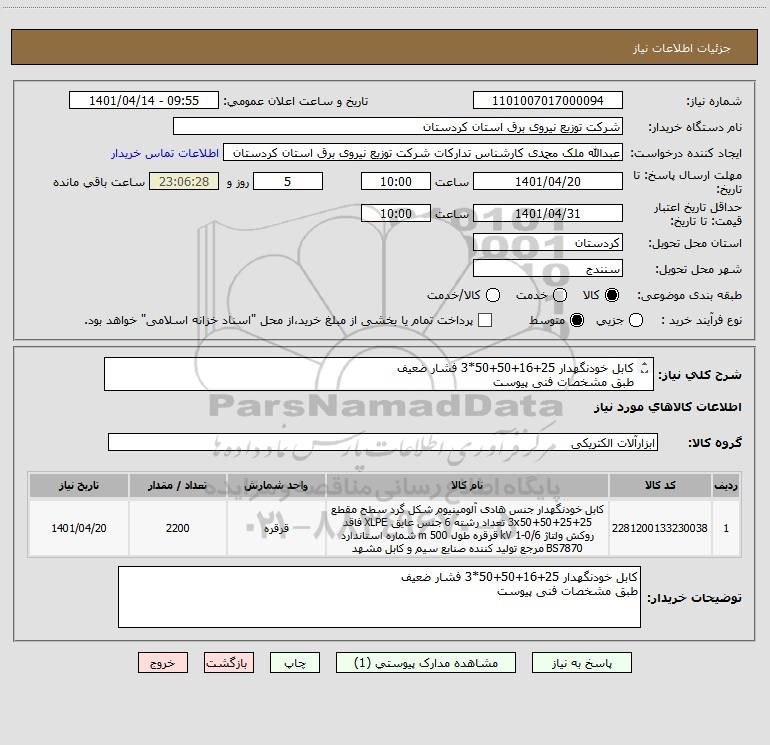Viewport: 770px width, 745px height.
Task: Click the نام کالا column header
Action: tap(467, 485)
